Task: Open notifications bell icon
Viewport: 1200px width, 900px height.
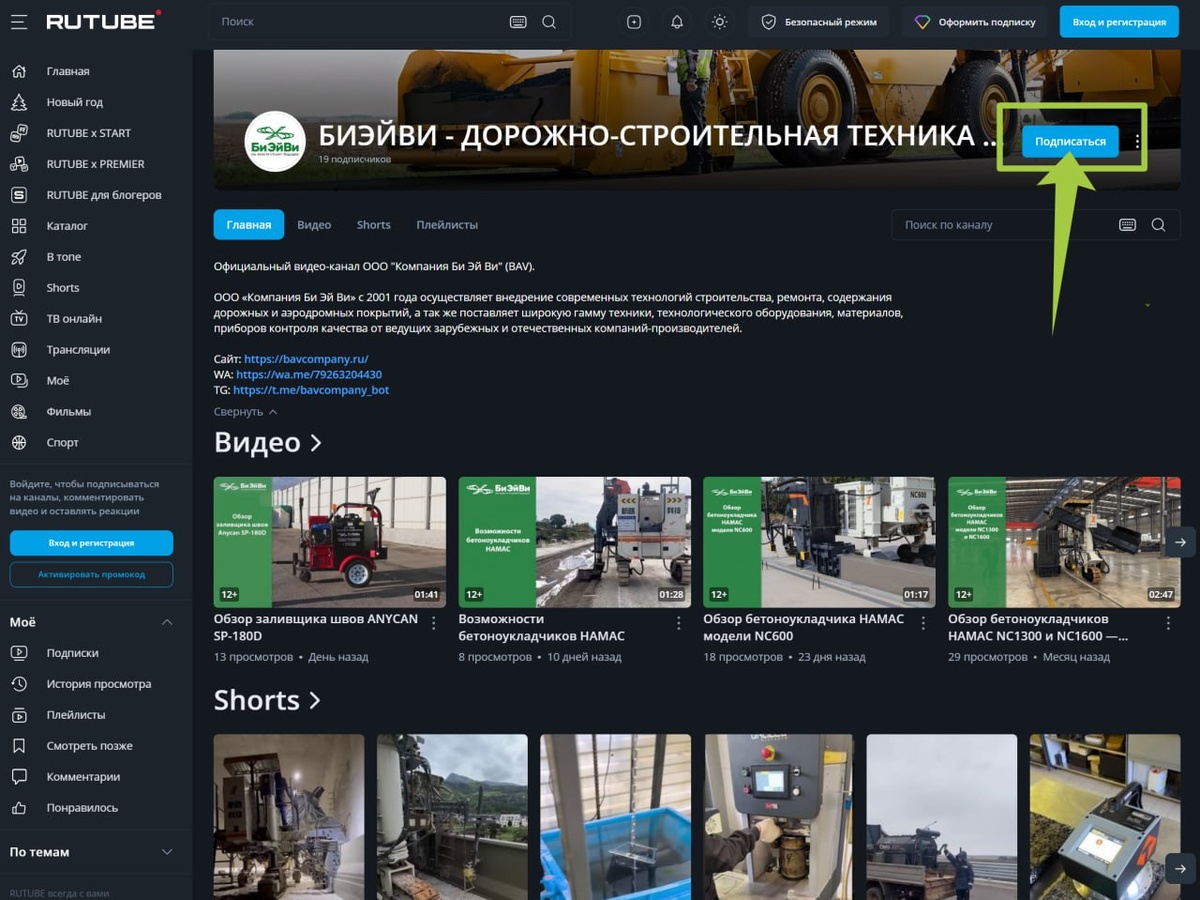Action: click(677, 22)
